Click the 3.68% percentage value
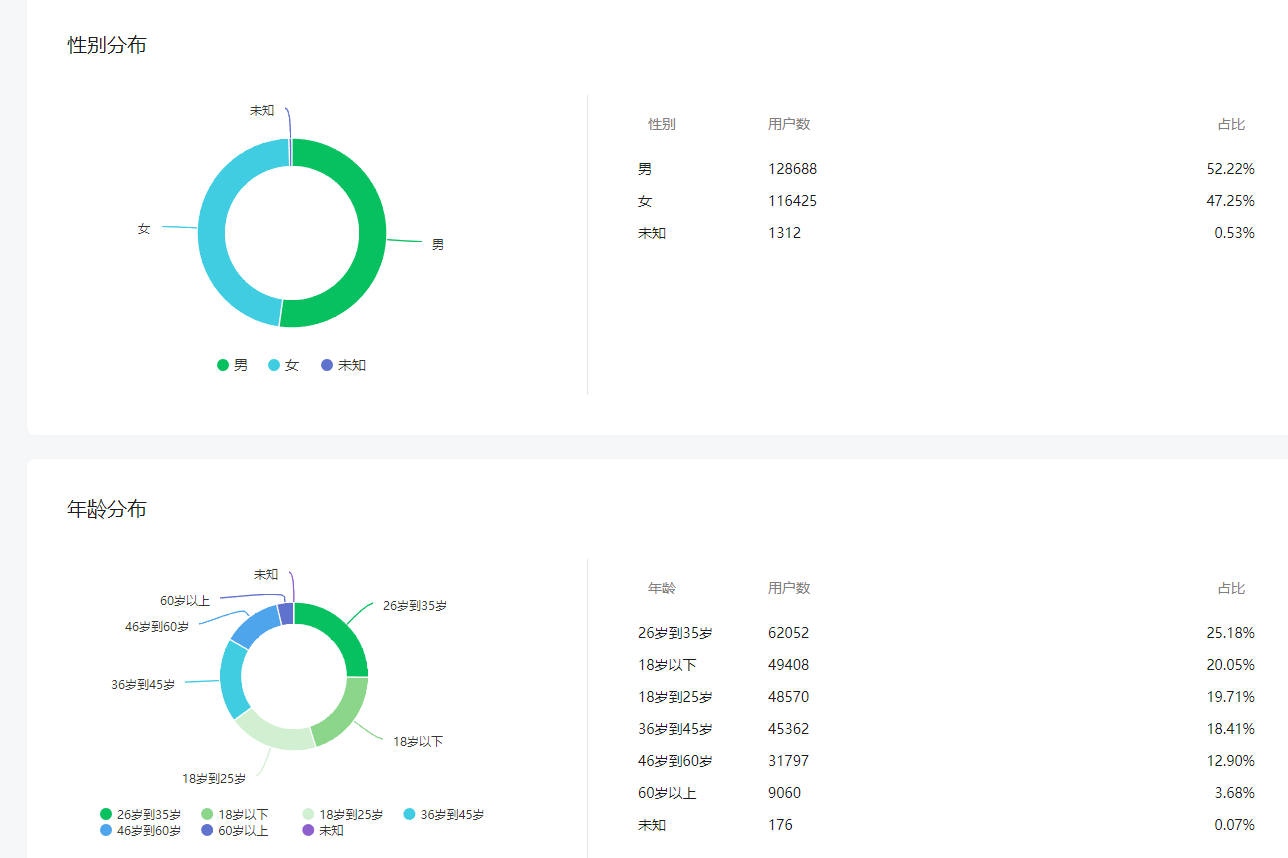This screenshot has height=858, width=1288. pos(1235,793)
